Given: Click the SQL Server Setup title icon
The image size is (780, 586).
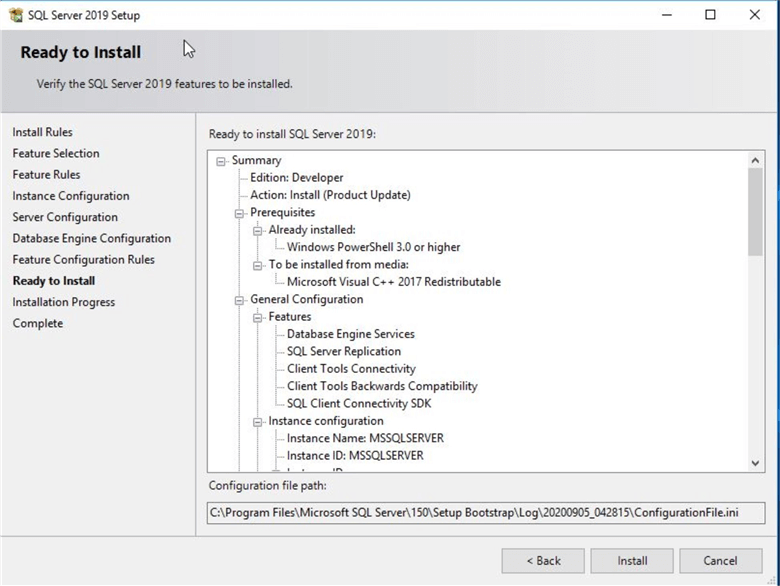Looking at the screenshot, I should pos(16,15).
